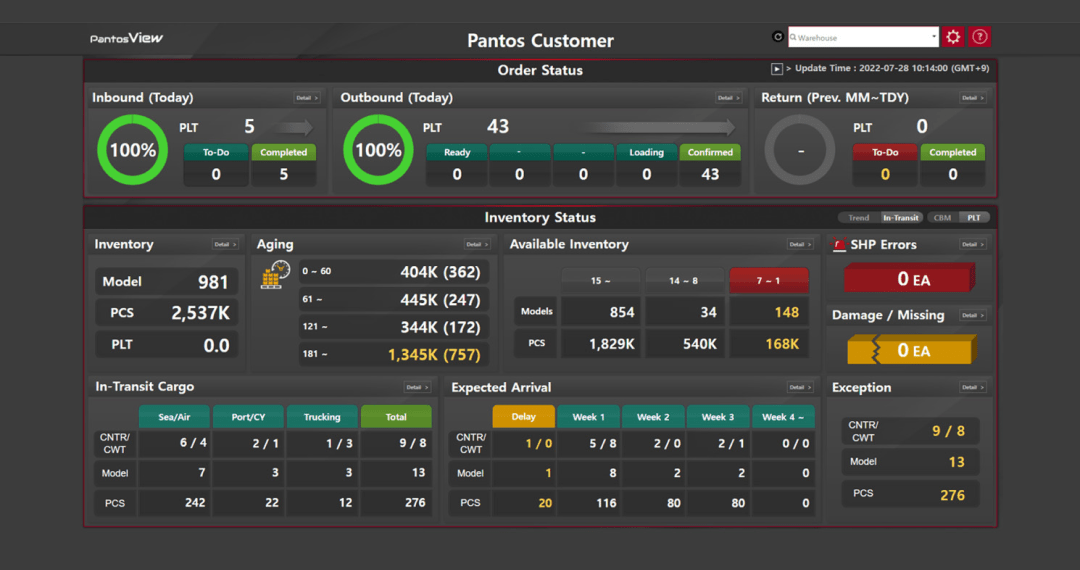This screenshot has height=570, width=1080.
Task: Click the red SHP Errors 0 EA block
Action: [x=910, y=279]
